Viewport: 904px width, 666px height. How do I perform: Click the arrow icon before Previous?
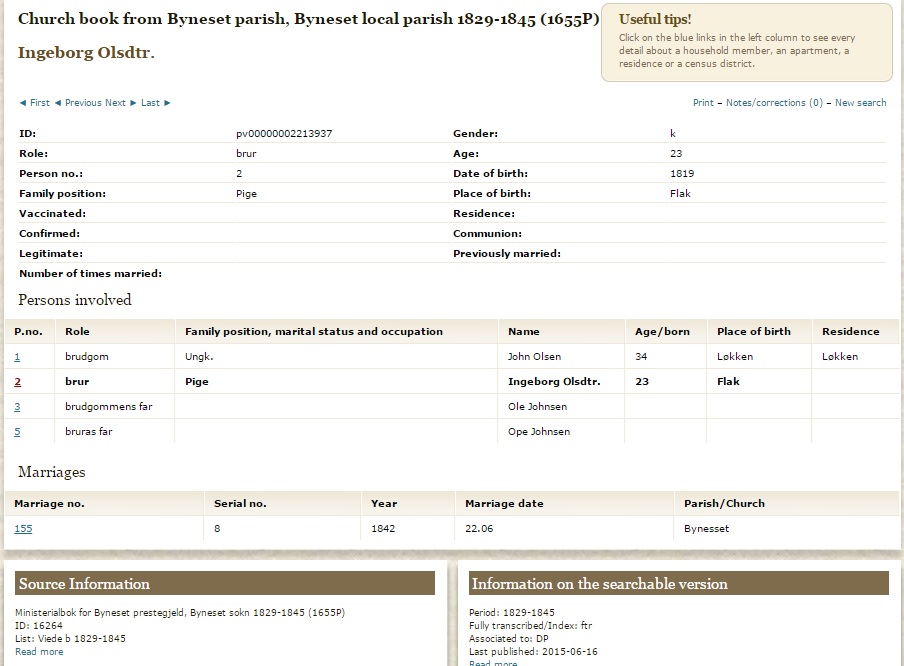coord(58,103)
